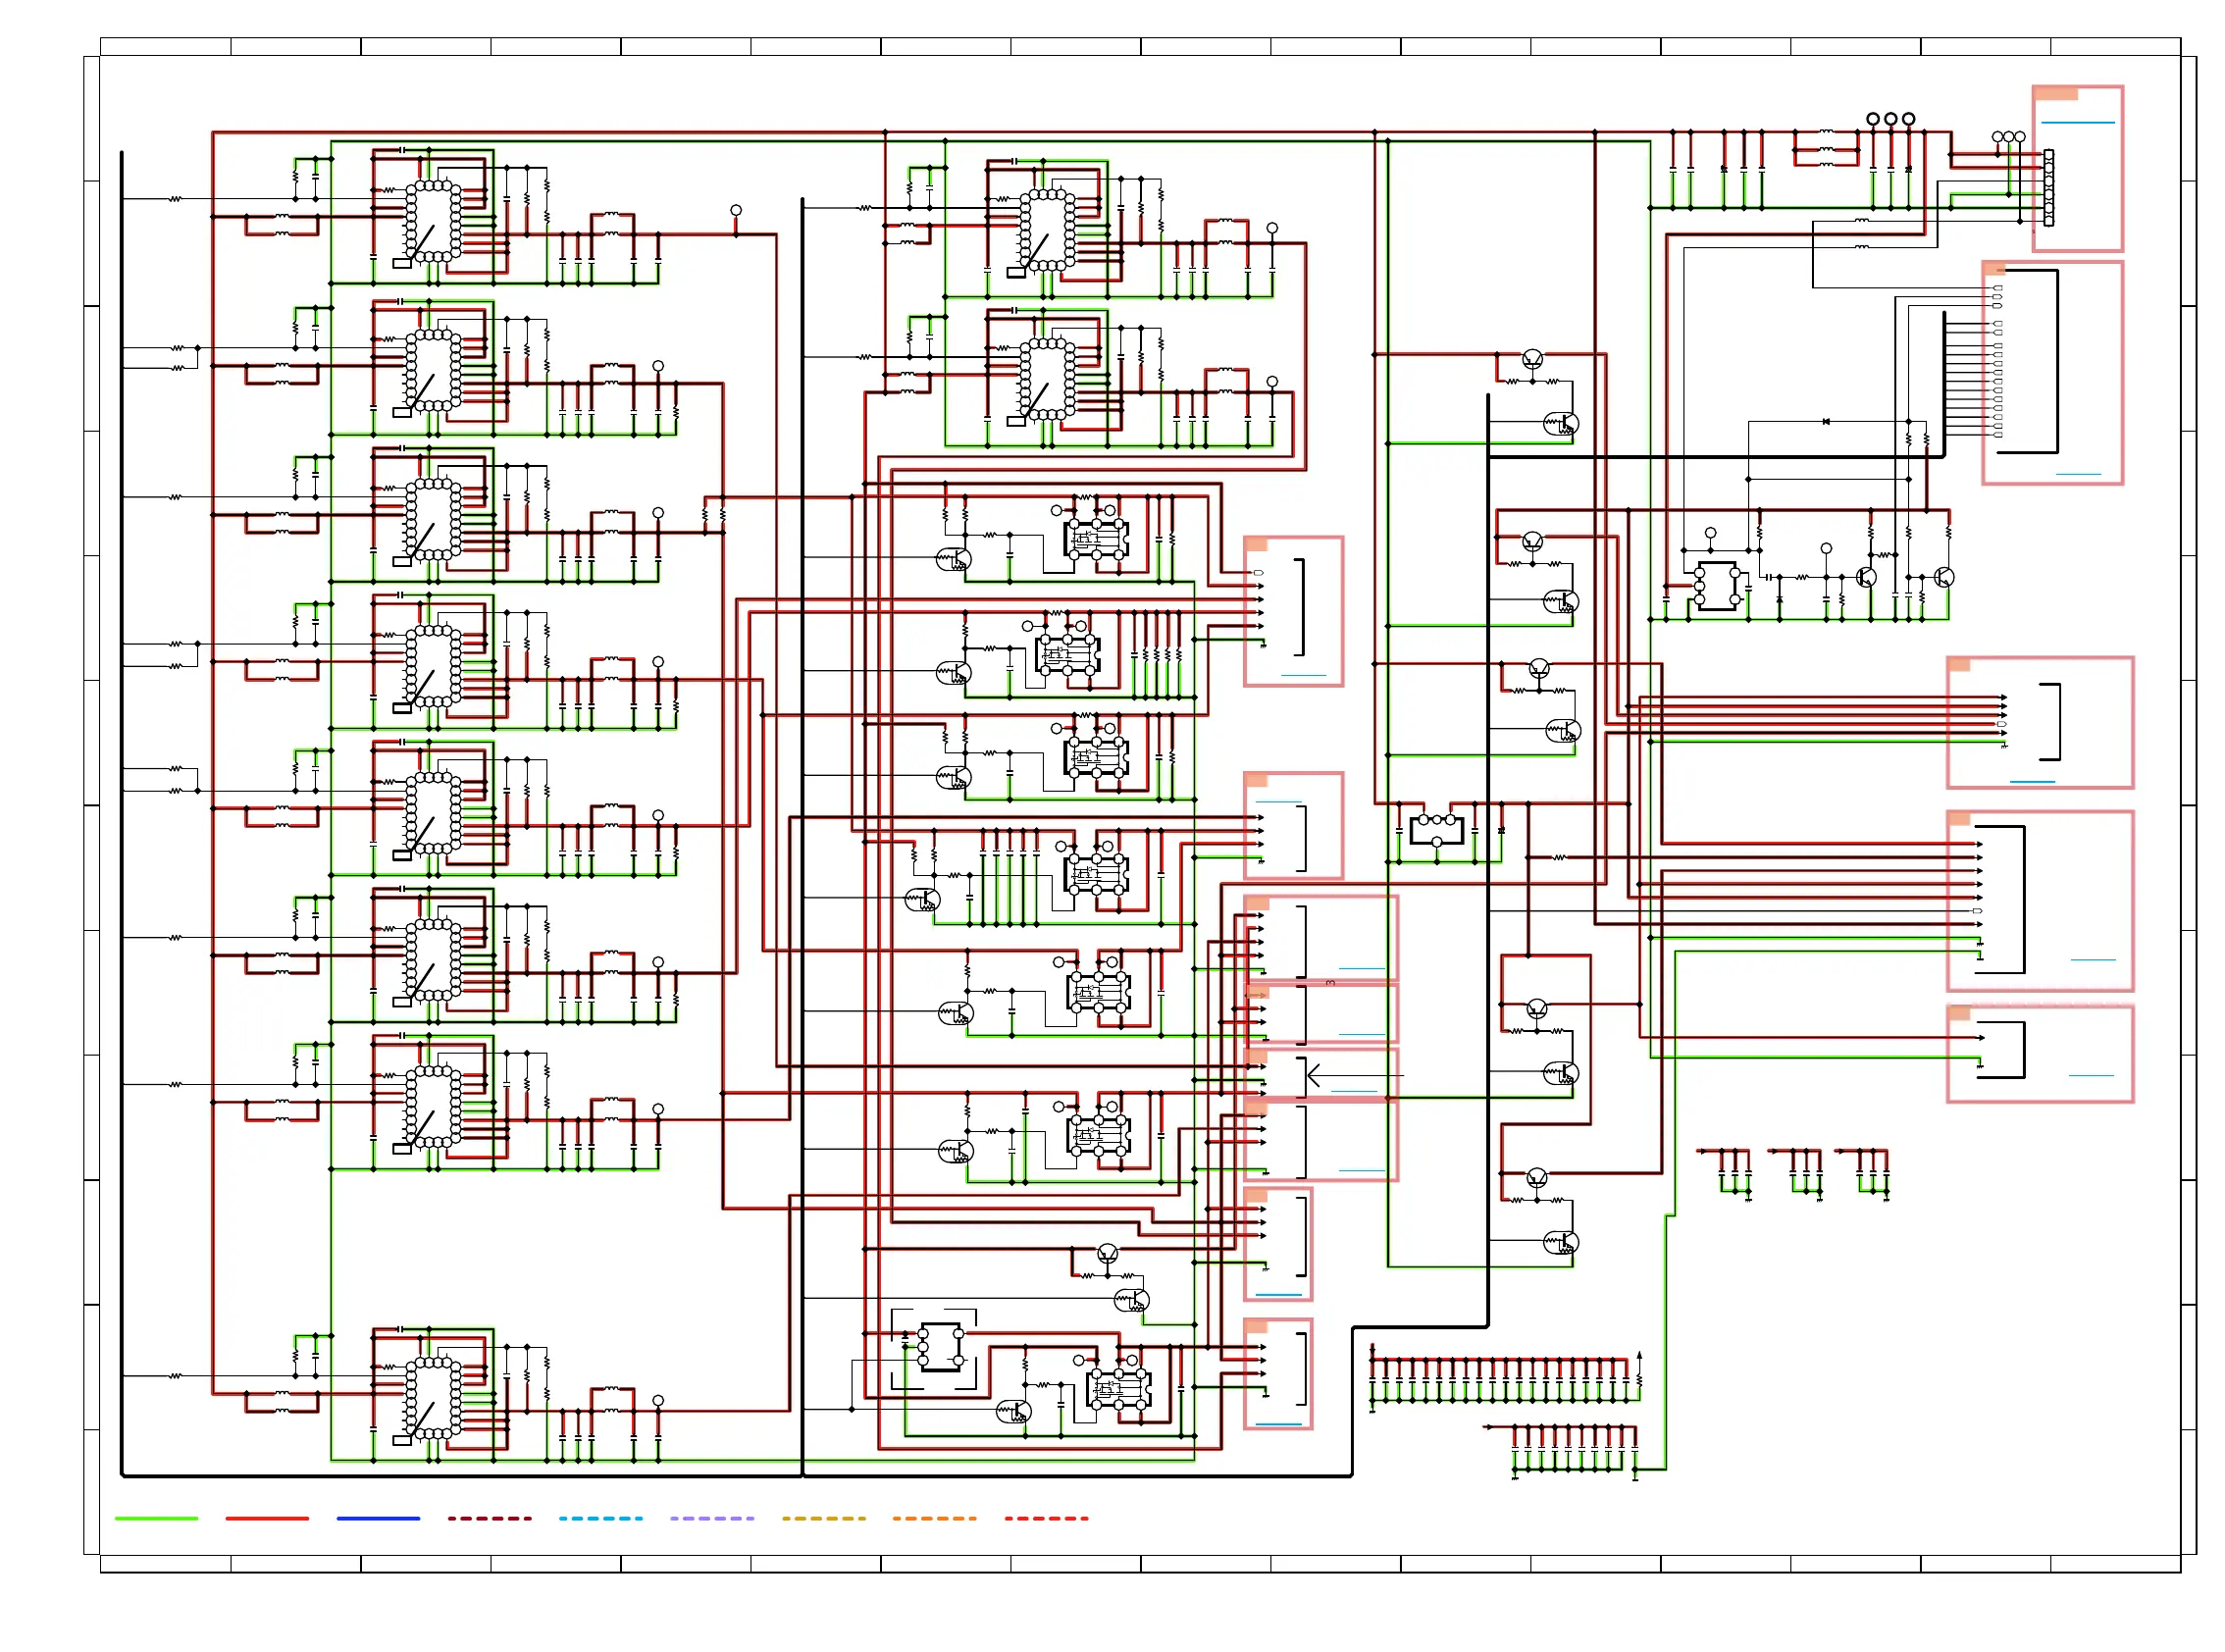Pick the dashed bright-red legend line
The width and height of the screenshot is (2225, 1652).
1046,1518
